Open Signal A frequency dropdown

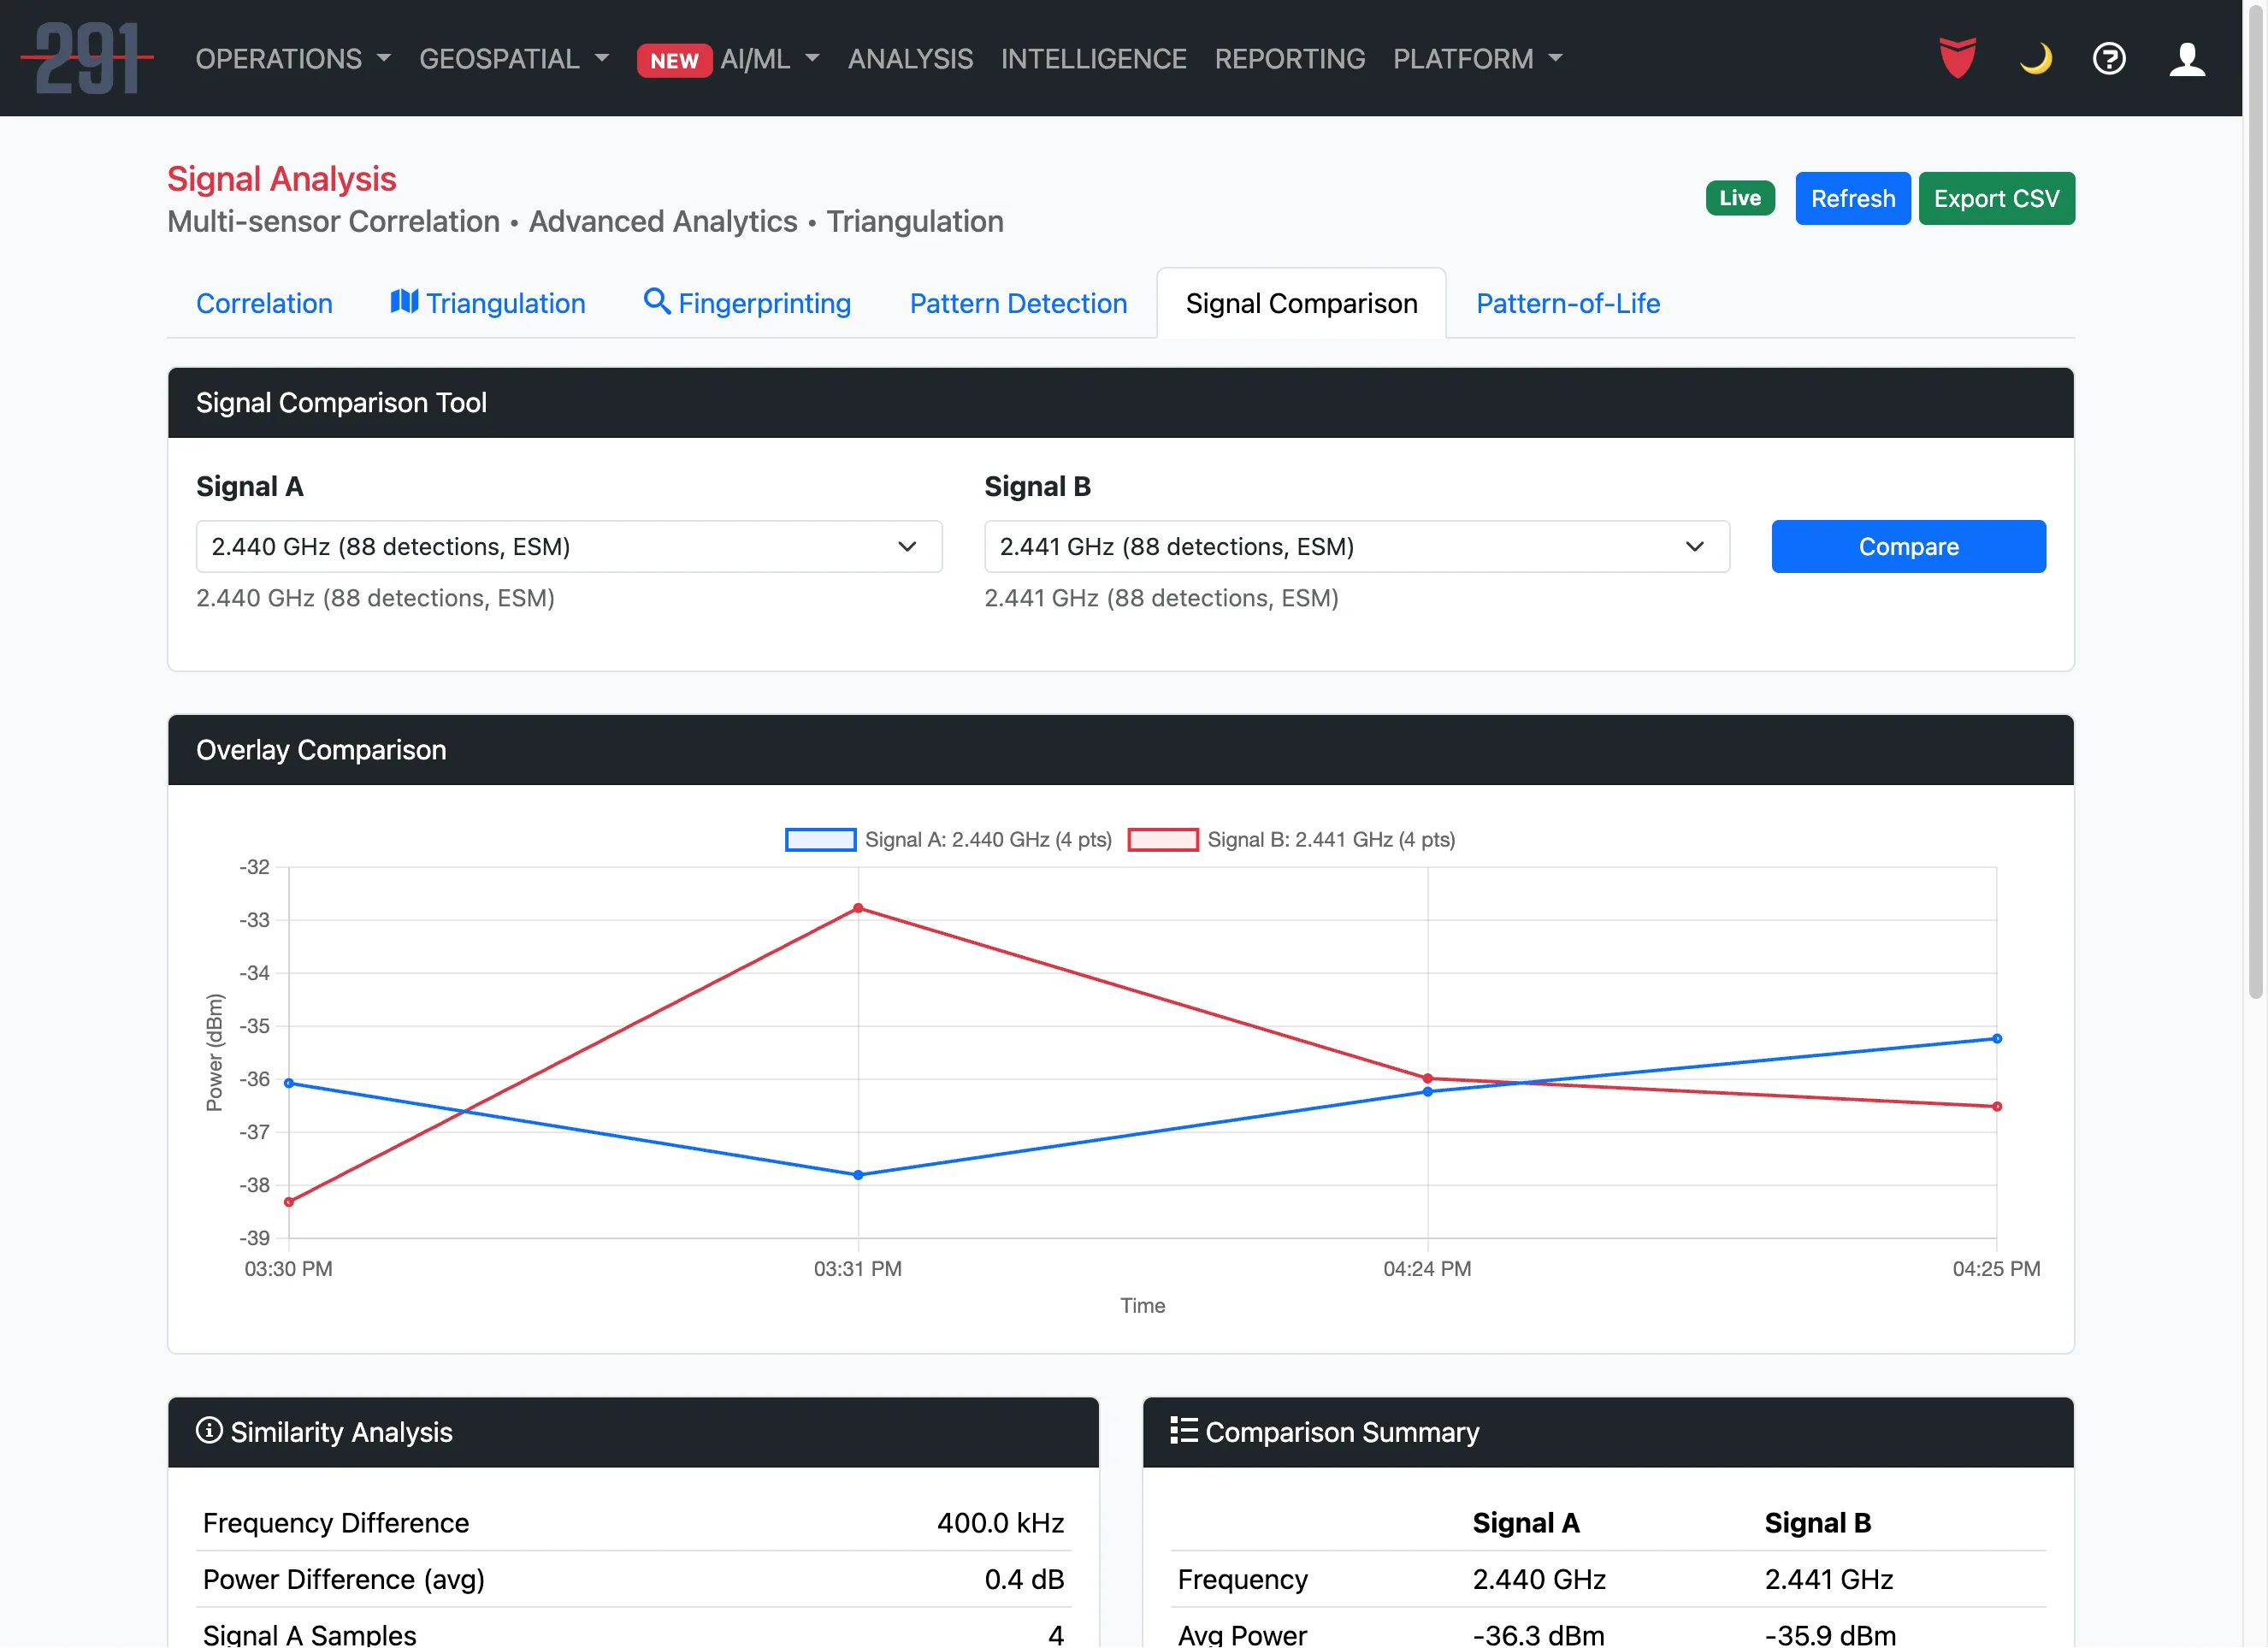[x=568, y=546]
